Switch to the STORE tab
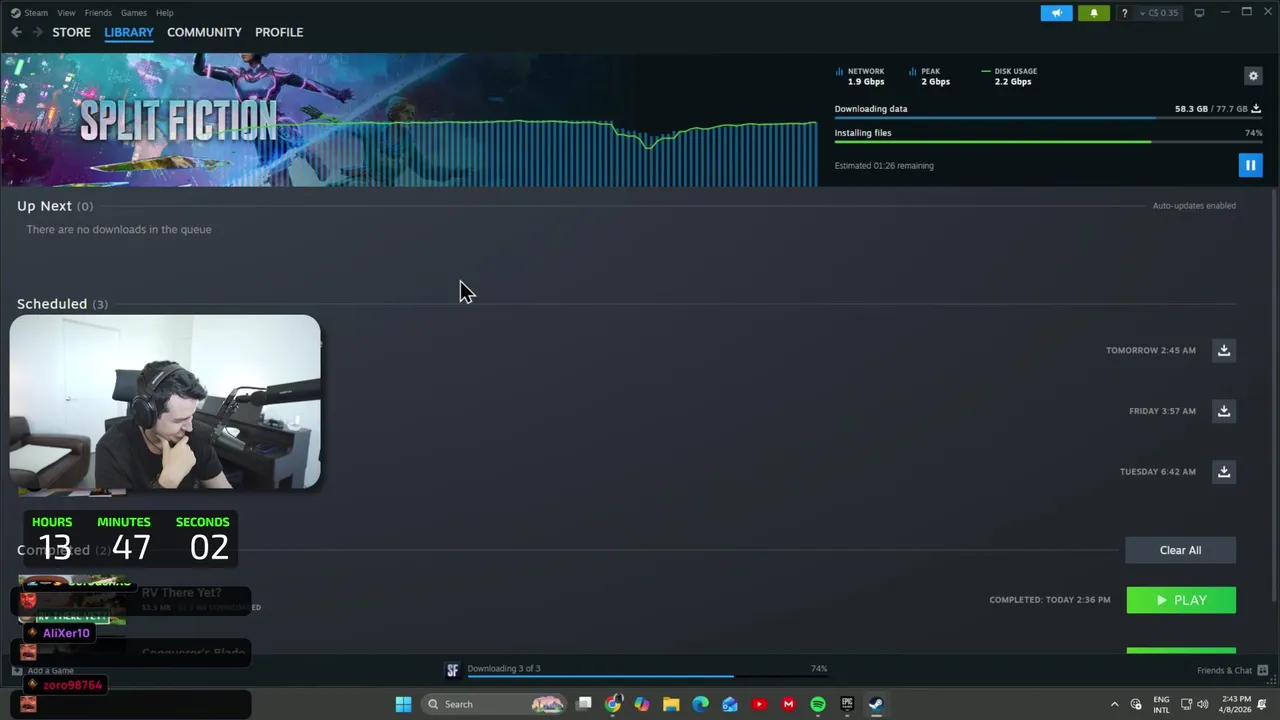The image size is (1280, 720). [71, 32]
